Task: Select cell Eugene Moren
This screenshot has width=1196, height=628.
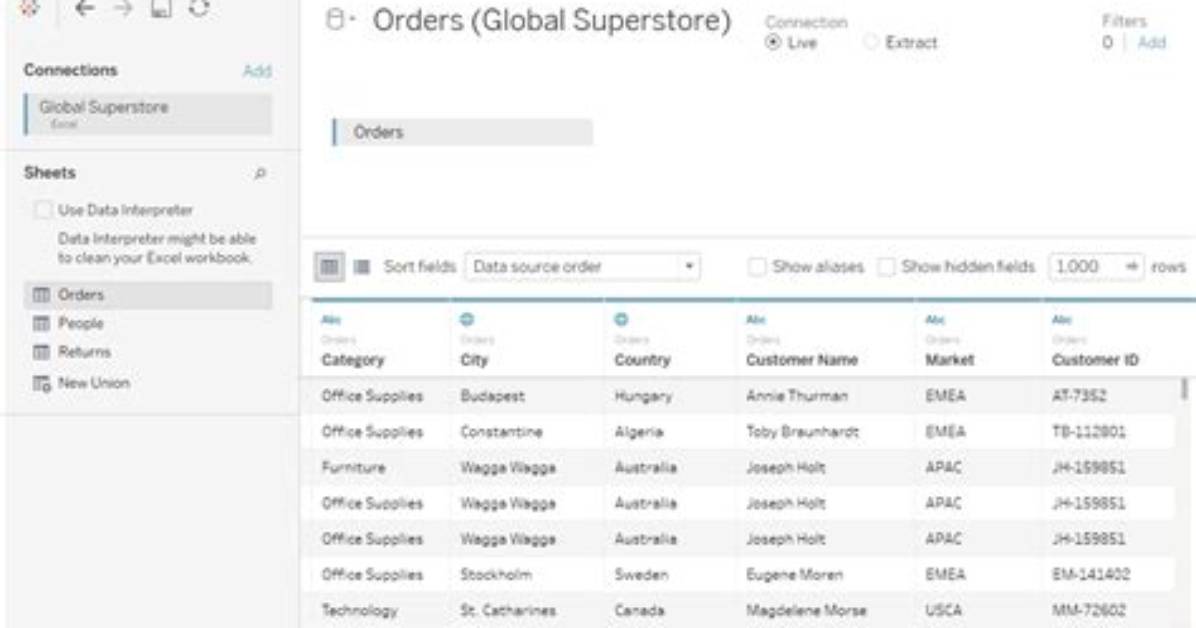Action: [x=794, y=575]
